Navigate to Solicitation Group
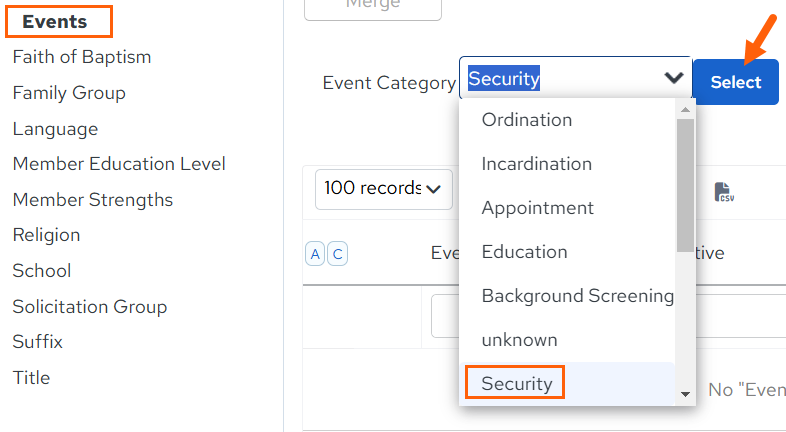Viewport: 786px width, 432px height. 90,307
